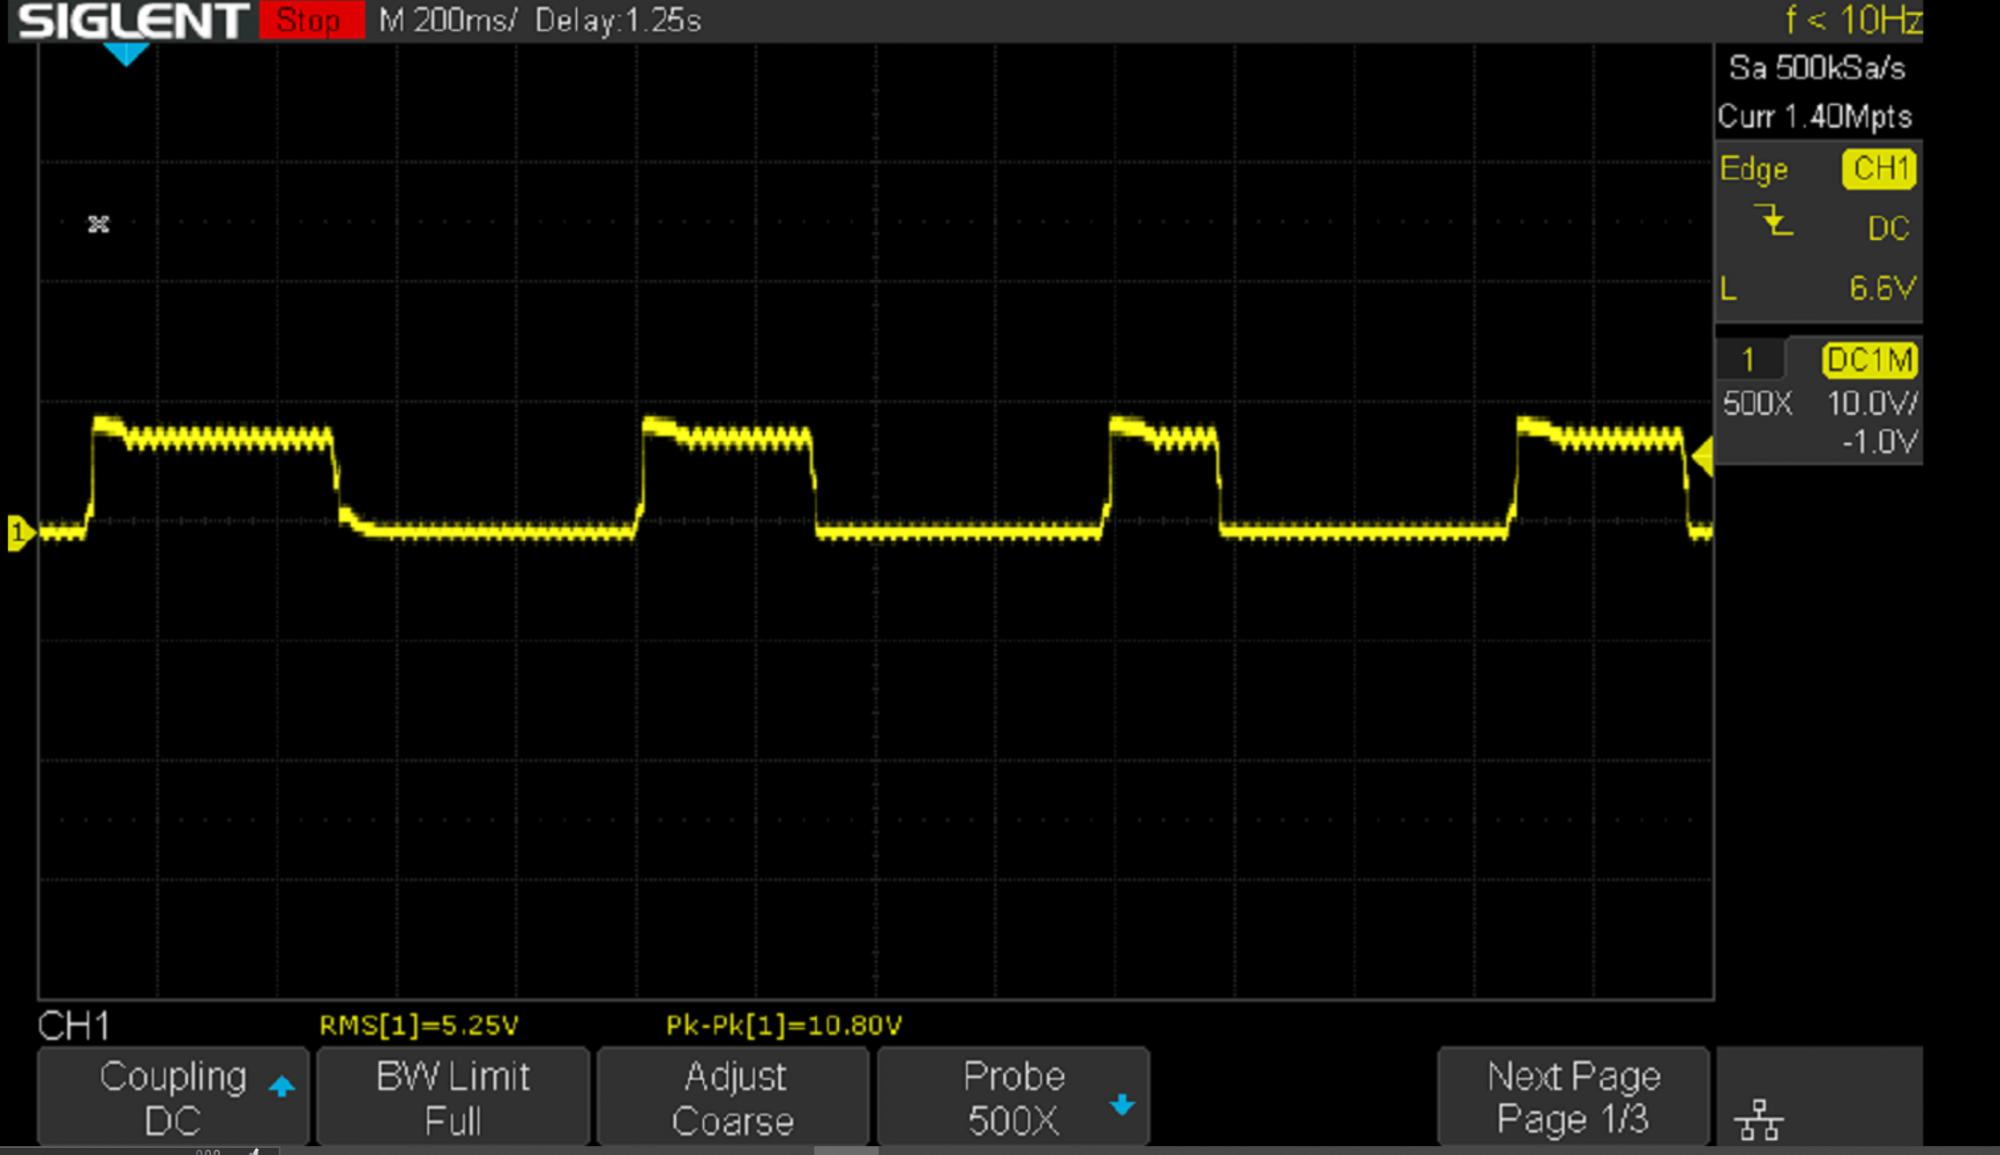
Task: Click the yellow CH1 trigger source badge
Action: coord(1879,169)
